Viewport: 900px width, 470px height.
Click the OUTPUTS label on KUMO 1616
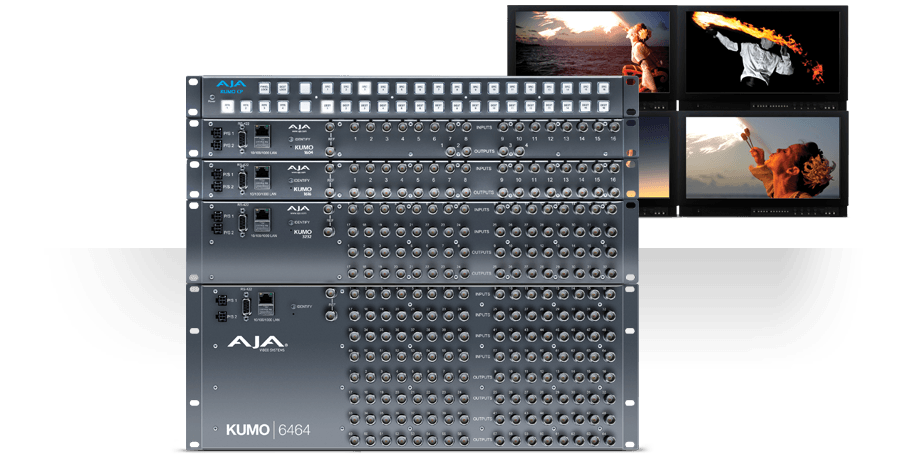click(483, 192)
